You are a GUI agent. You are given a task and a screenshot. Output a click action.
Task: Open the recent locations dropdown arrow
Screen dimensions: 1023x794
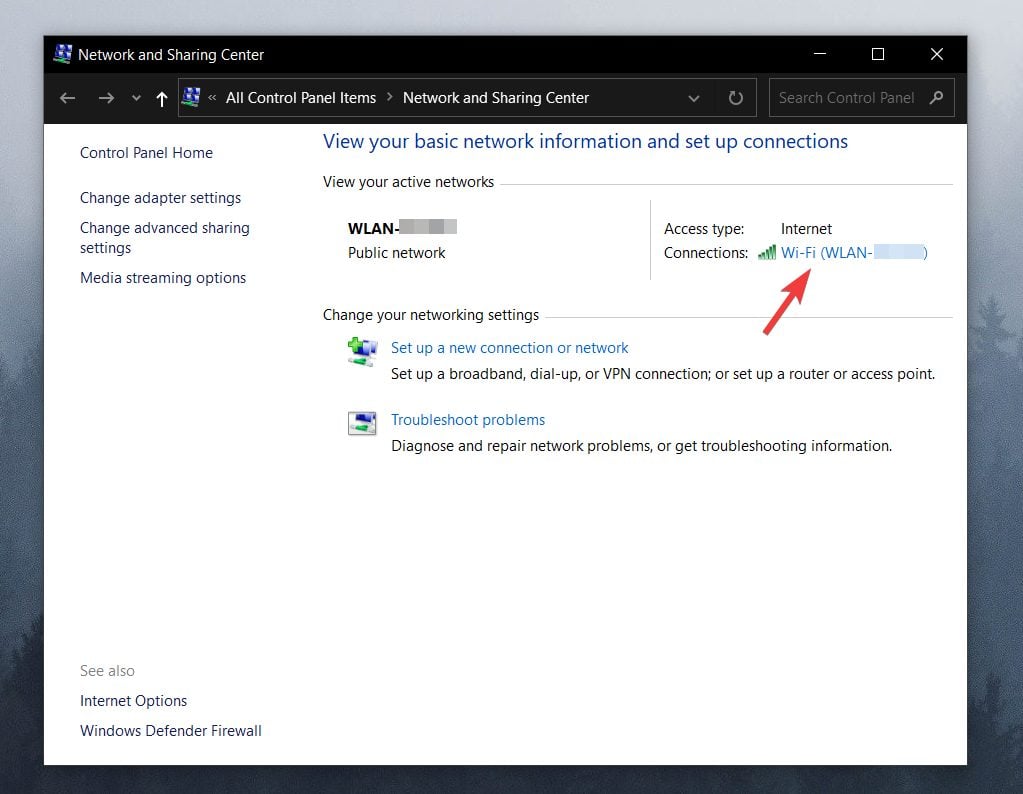(x=136, y=99)
